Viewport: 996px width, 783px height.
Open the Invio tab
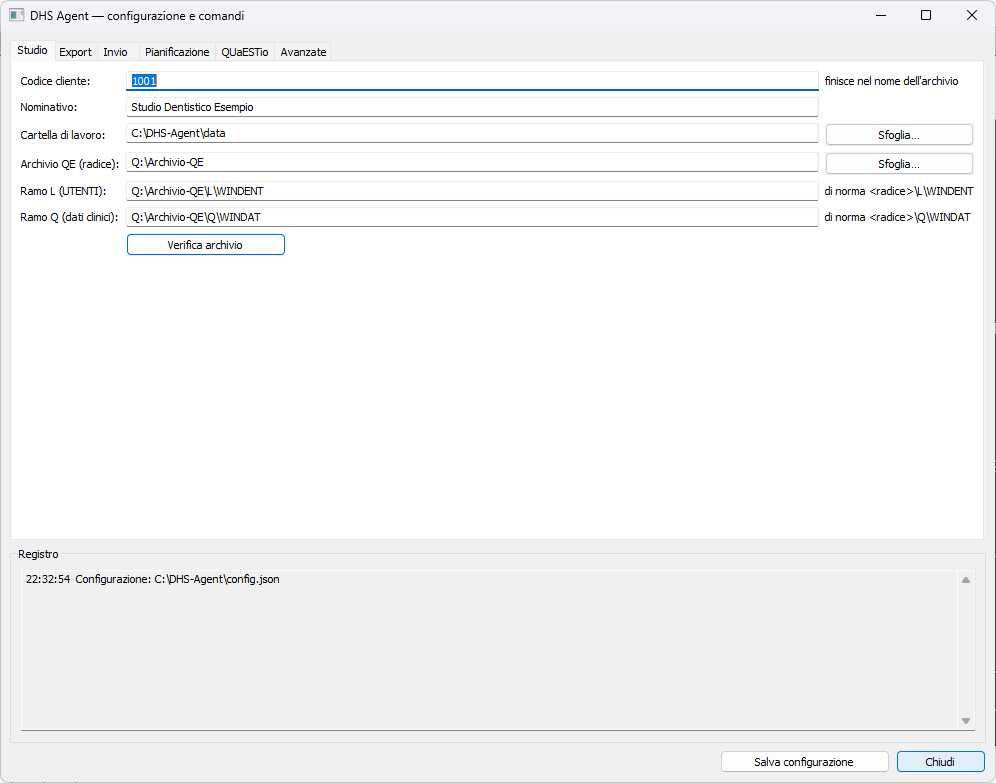click(116, 52)
